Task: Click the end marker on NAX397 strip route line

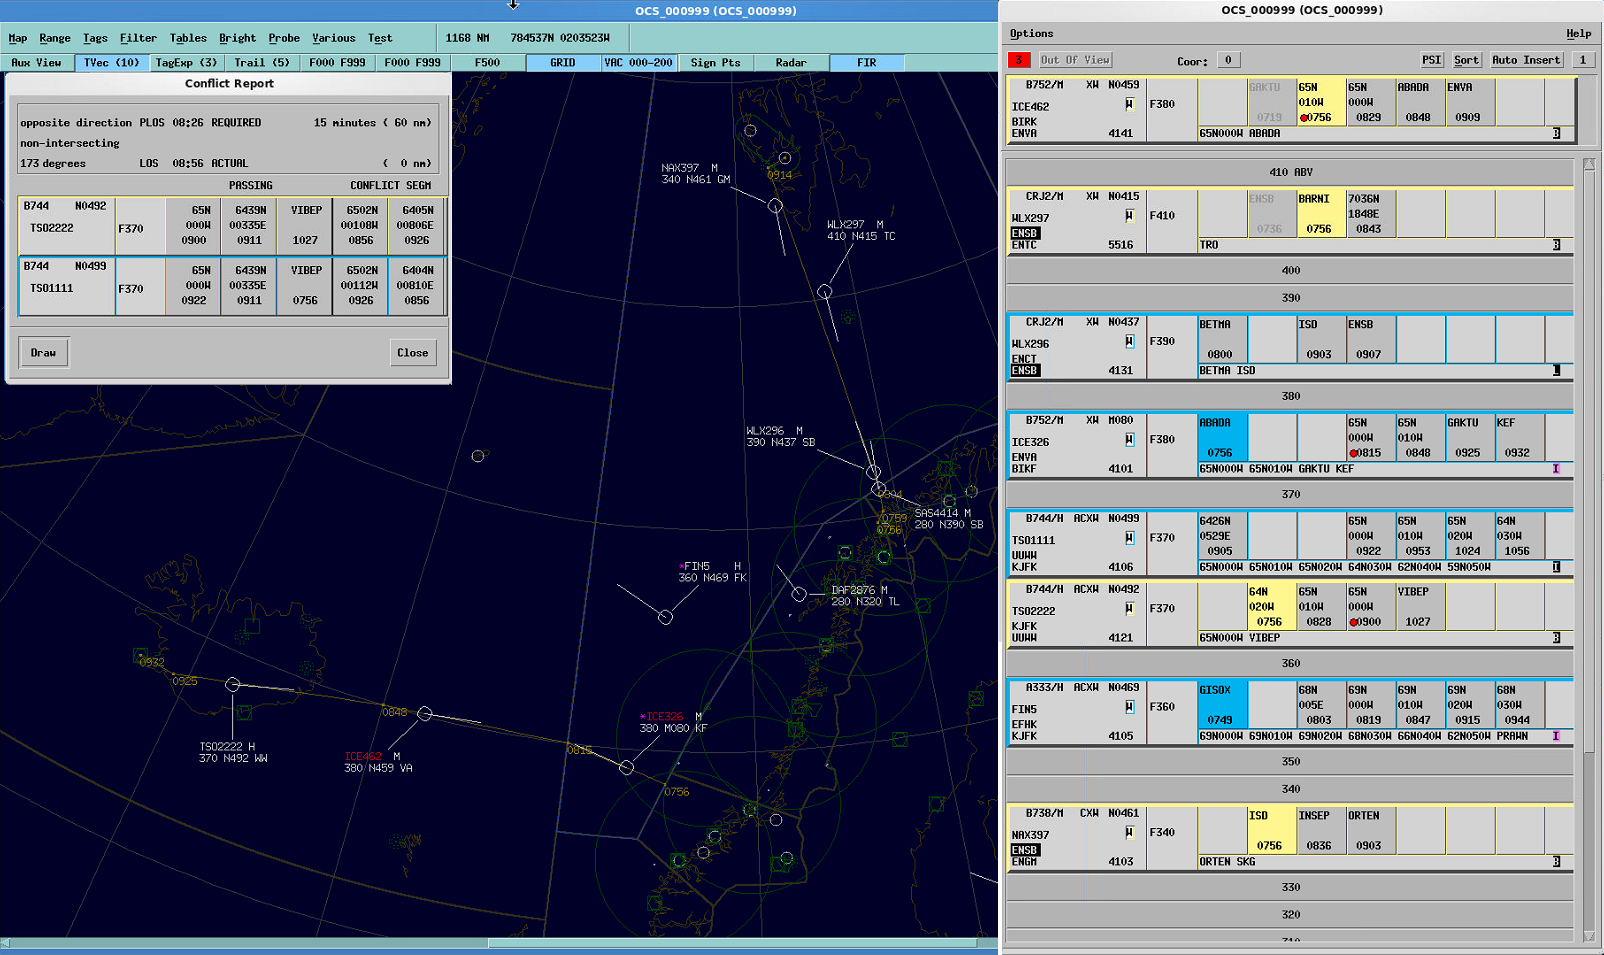Action: tap(1556, 862)
